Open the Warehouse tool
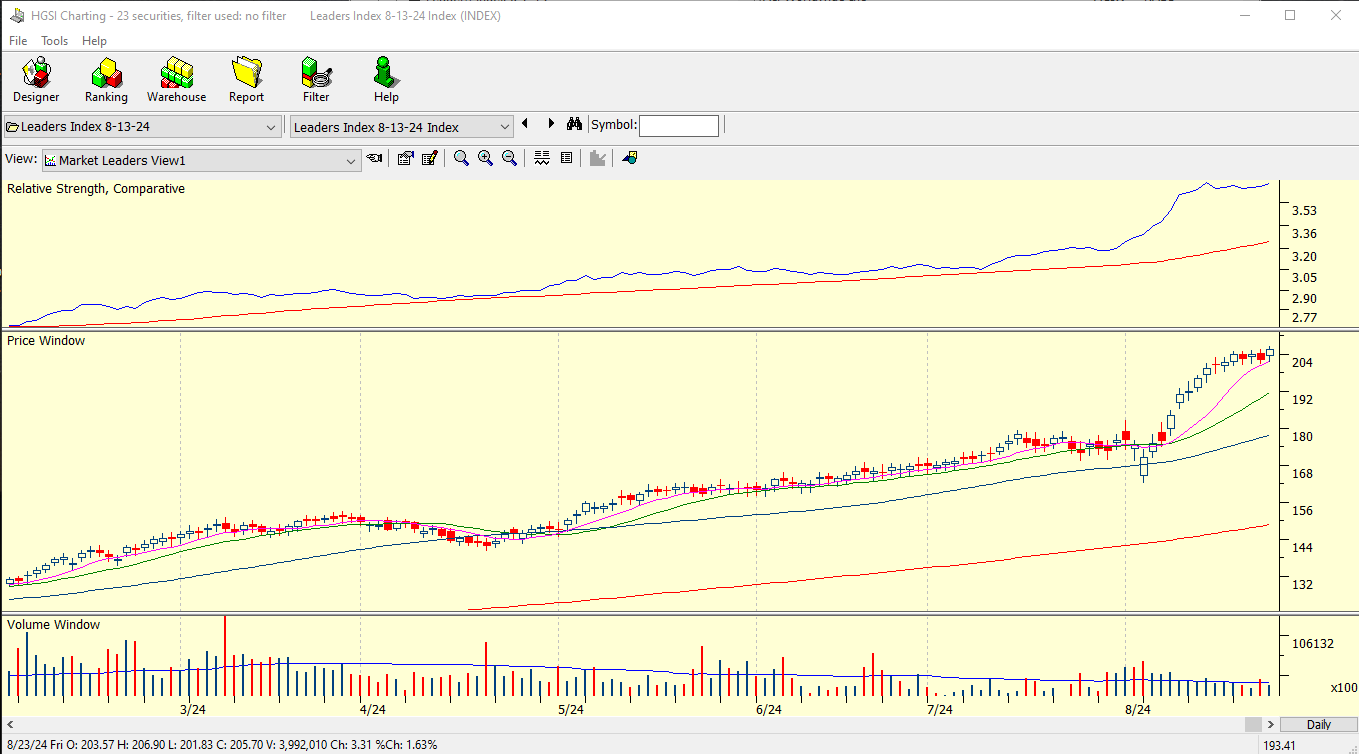This screenshot has height=754, width=1359. tap(176, 80)
